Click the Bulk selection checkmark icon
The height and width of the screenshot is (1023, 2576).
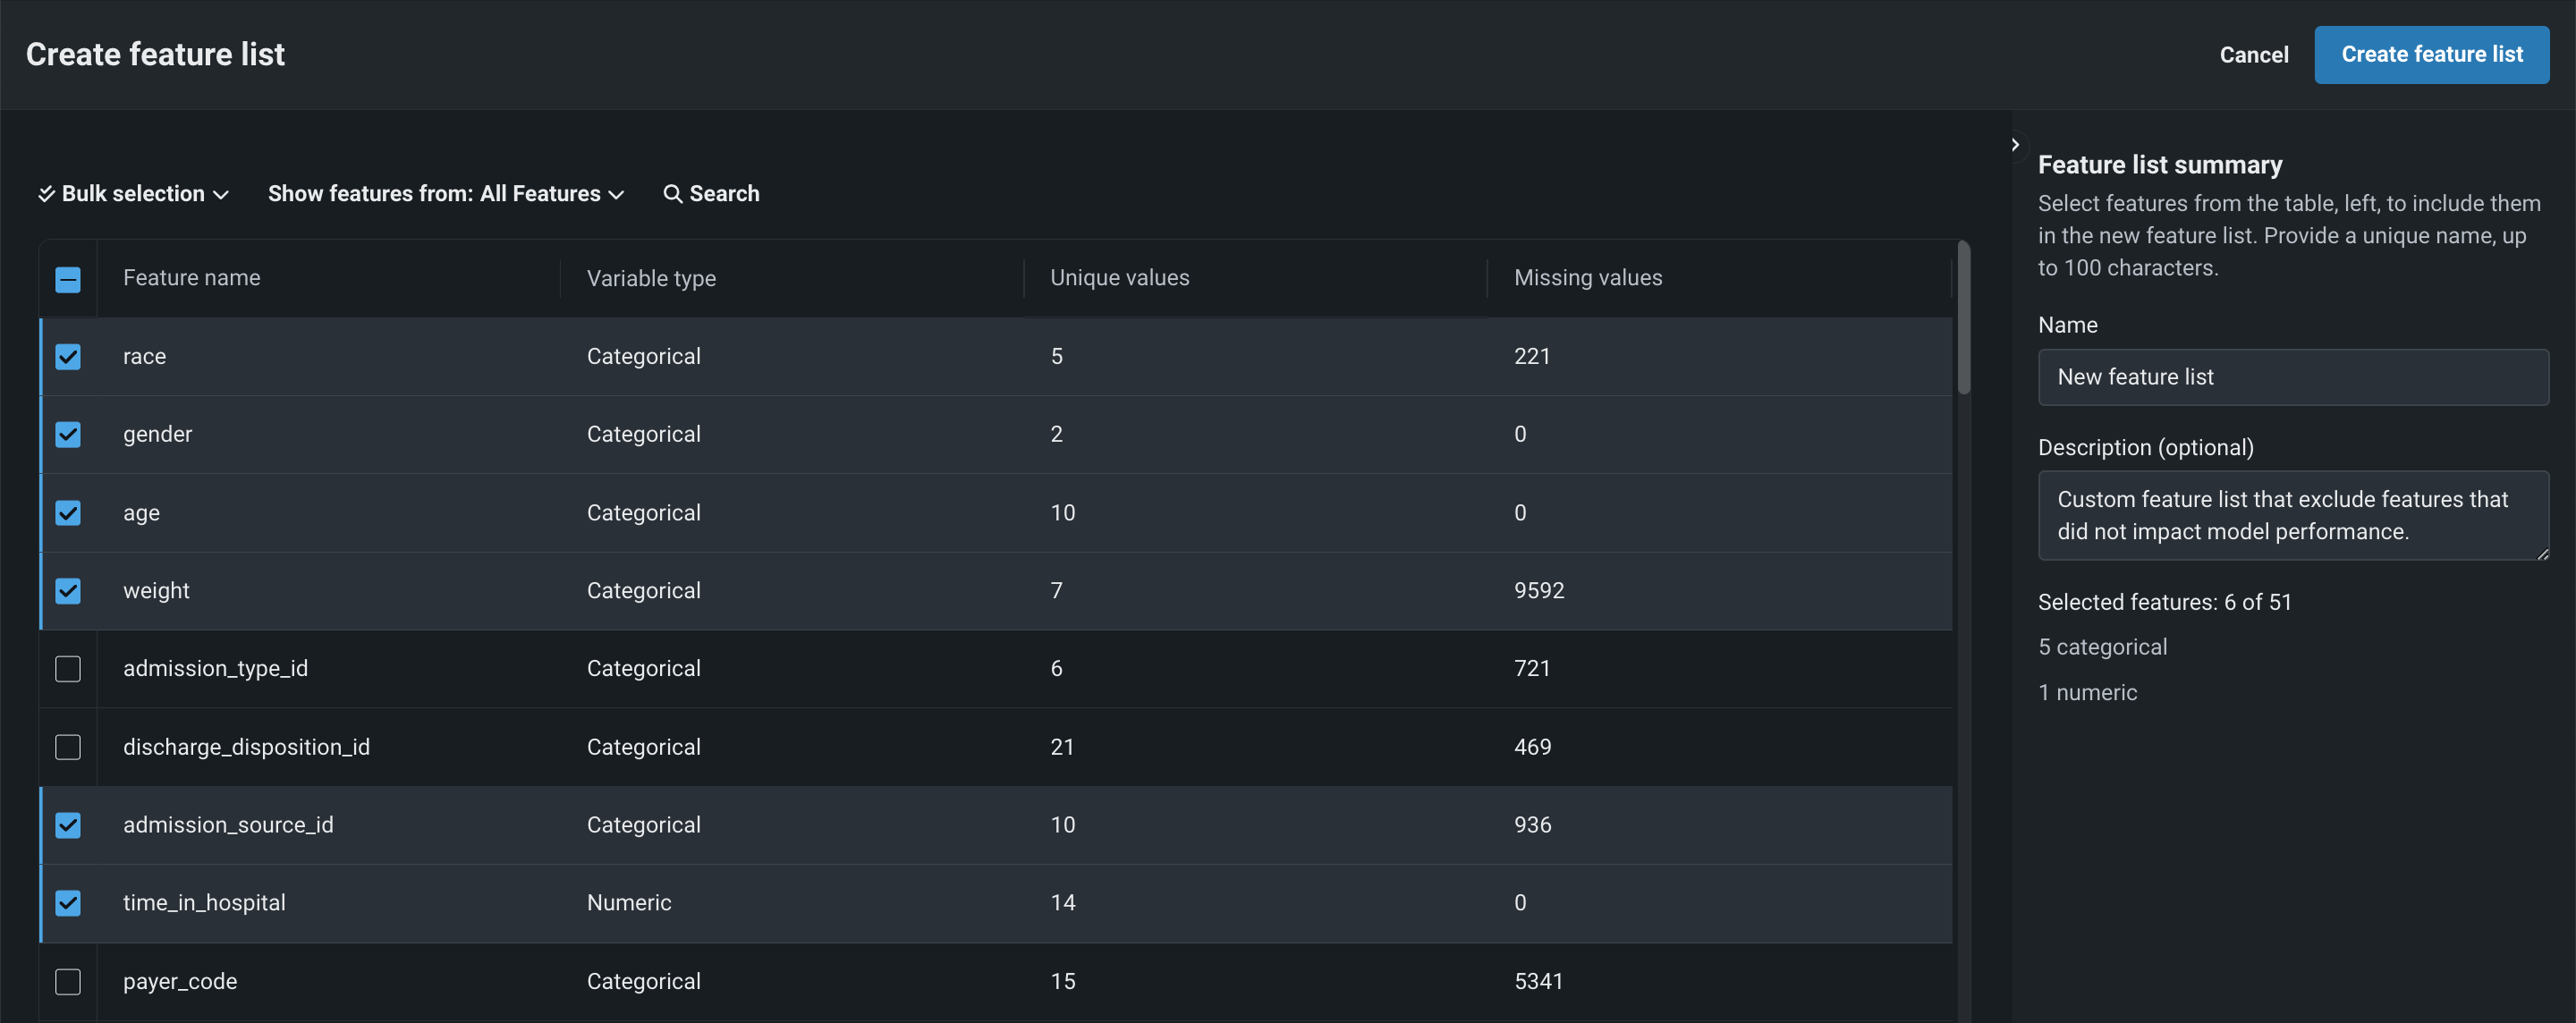coord(46,194)
